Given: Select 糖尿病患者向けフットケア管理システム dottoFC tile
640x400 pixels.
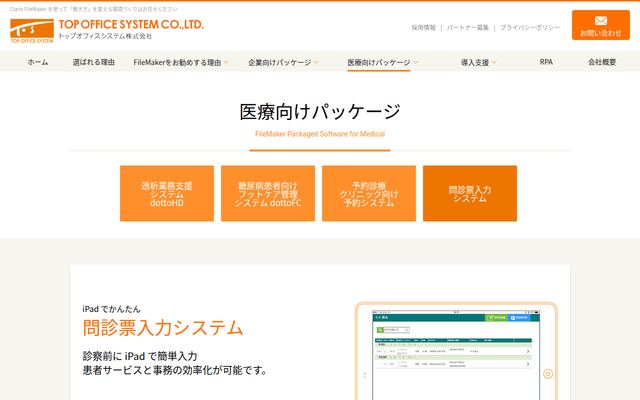Looking at the screenshot, I should pyautogui.click(x=268, y=193).
